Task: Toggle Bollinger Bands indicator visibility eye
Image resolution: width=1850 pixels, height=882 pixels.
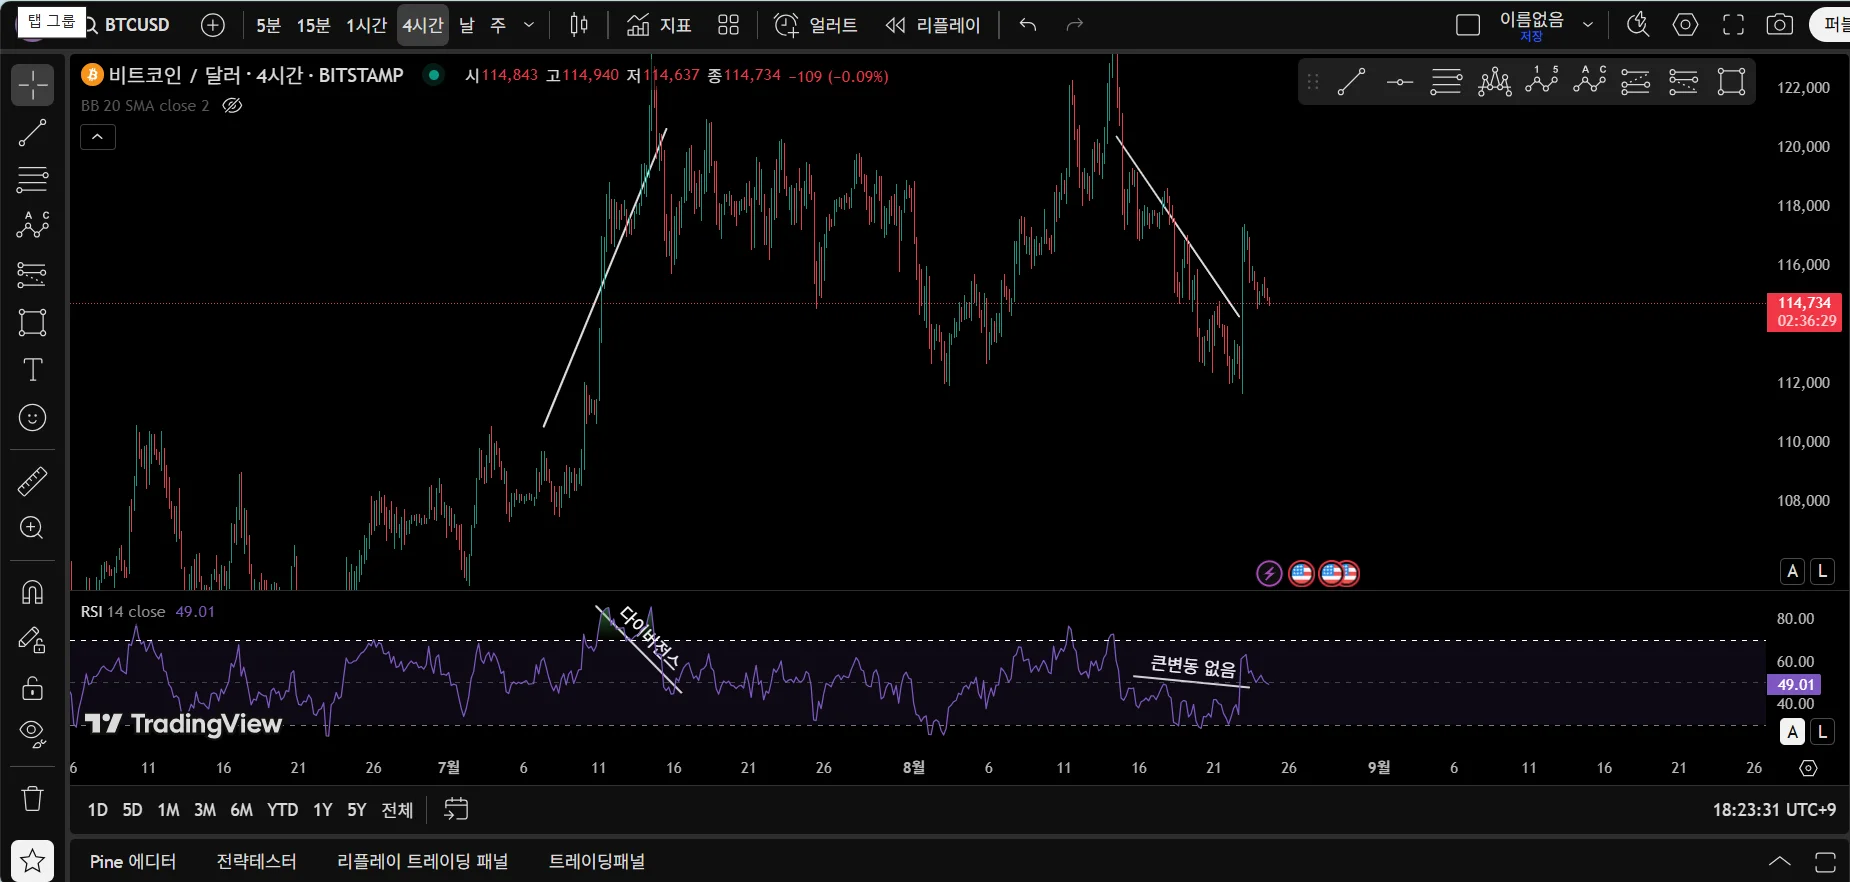Action: point(232,106)
